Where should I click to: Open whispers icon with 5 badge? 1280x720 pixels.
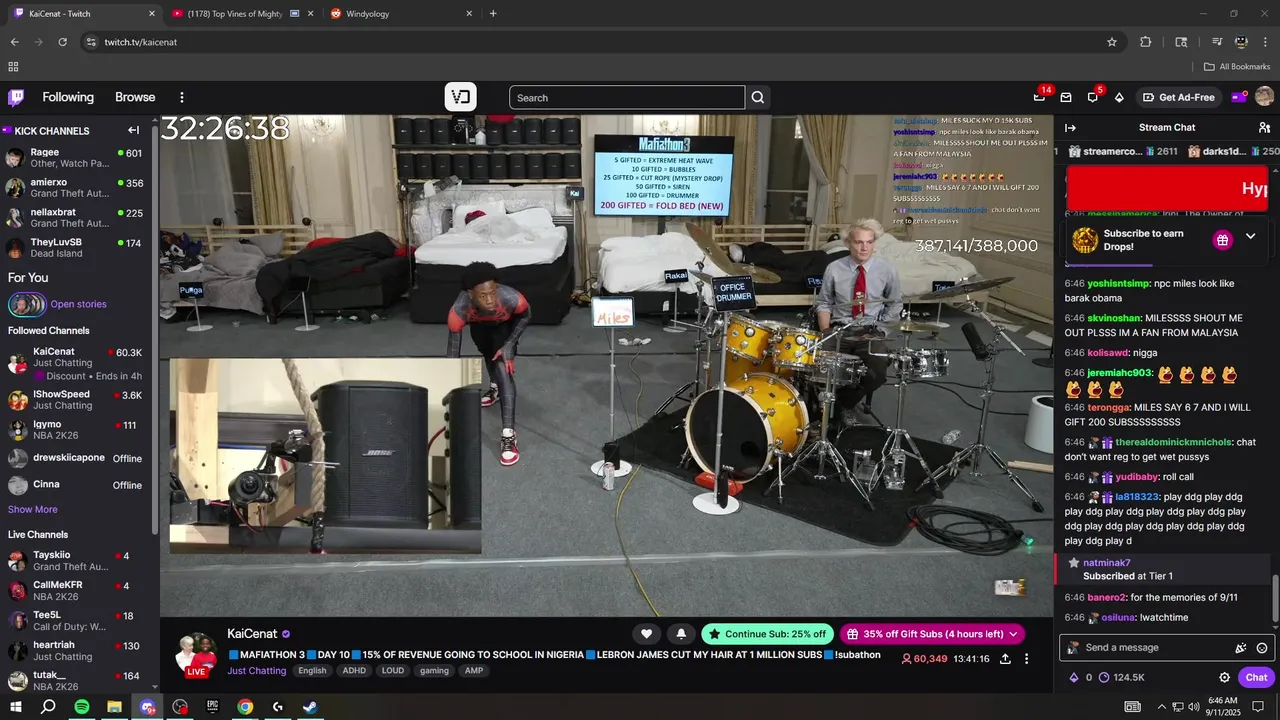[x=1093, y=97]
